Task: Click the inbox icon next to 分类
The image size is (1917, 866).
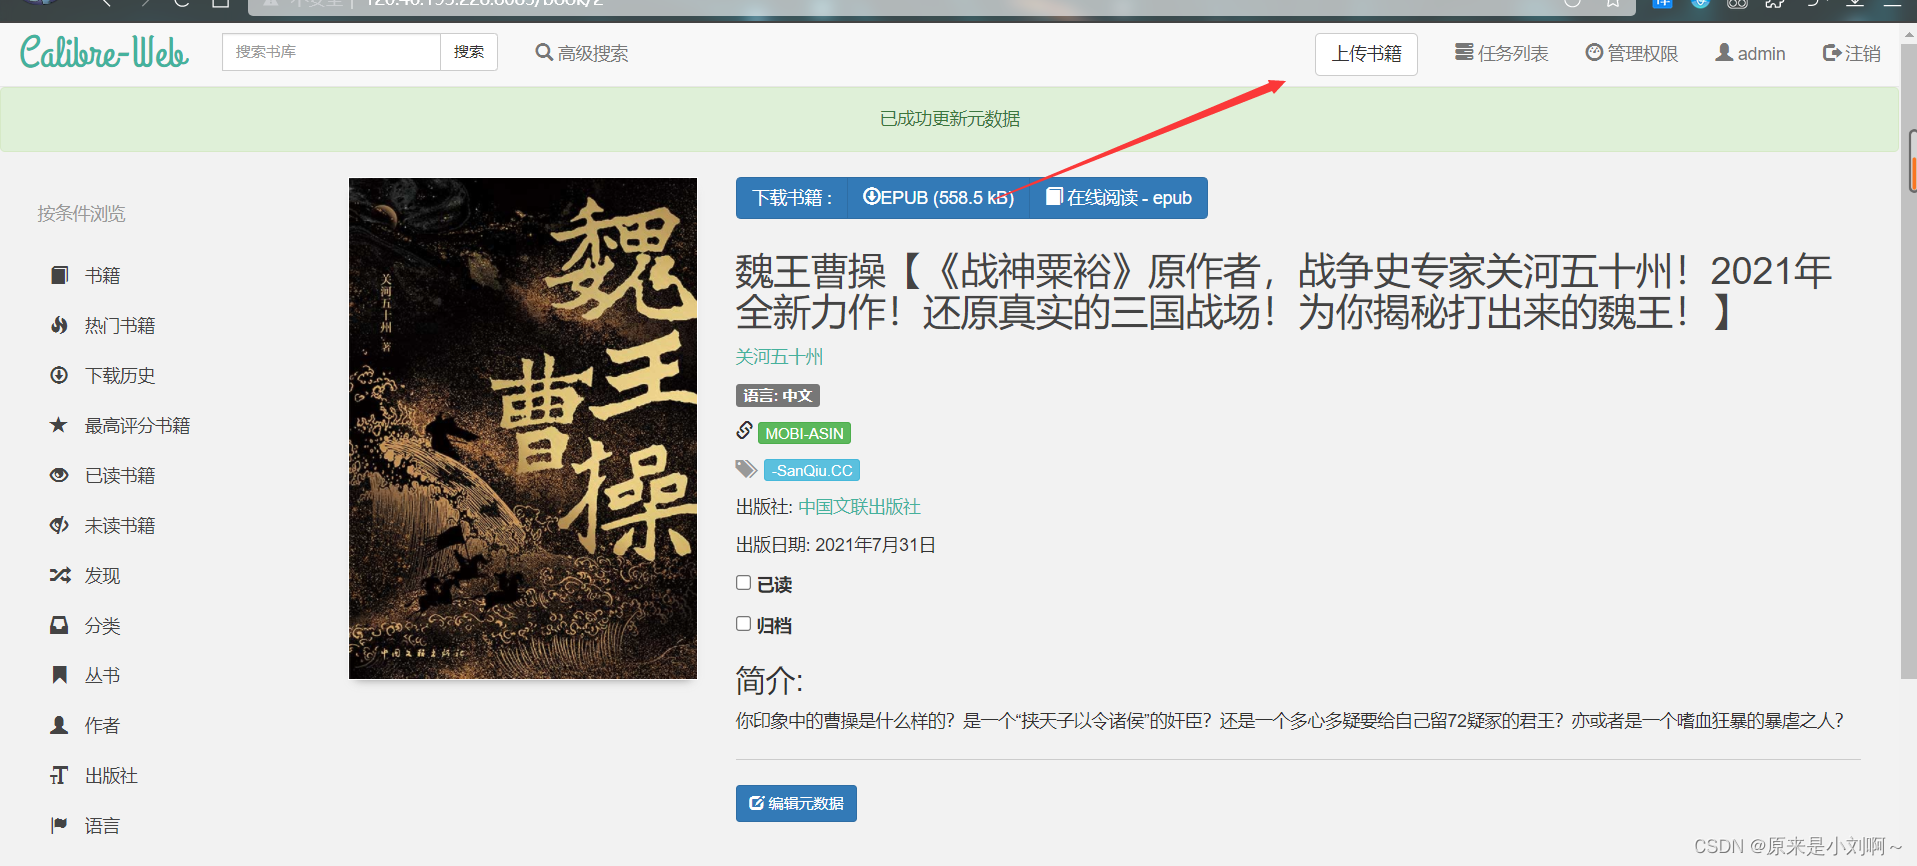Action: (59, 625)
